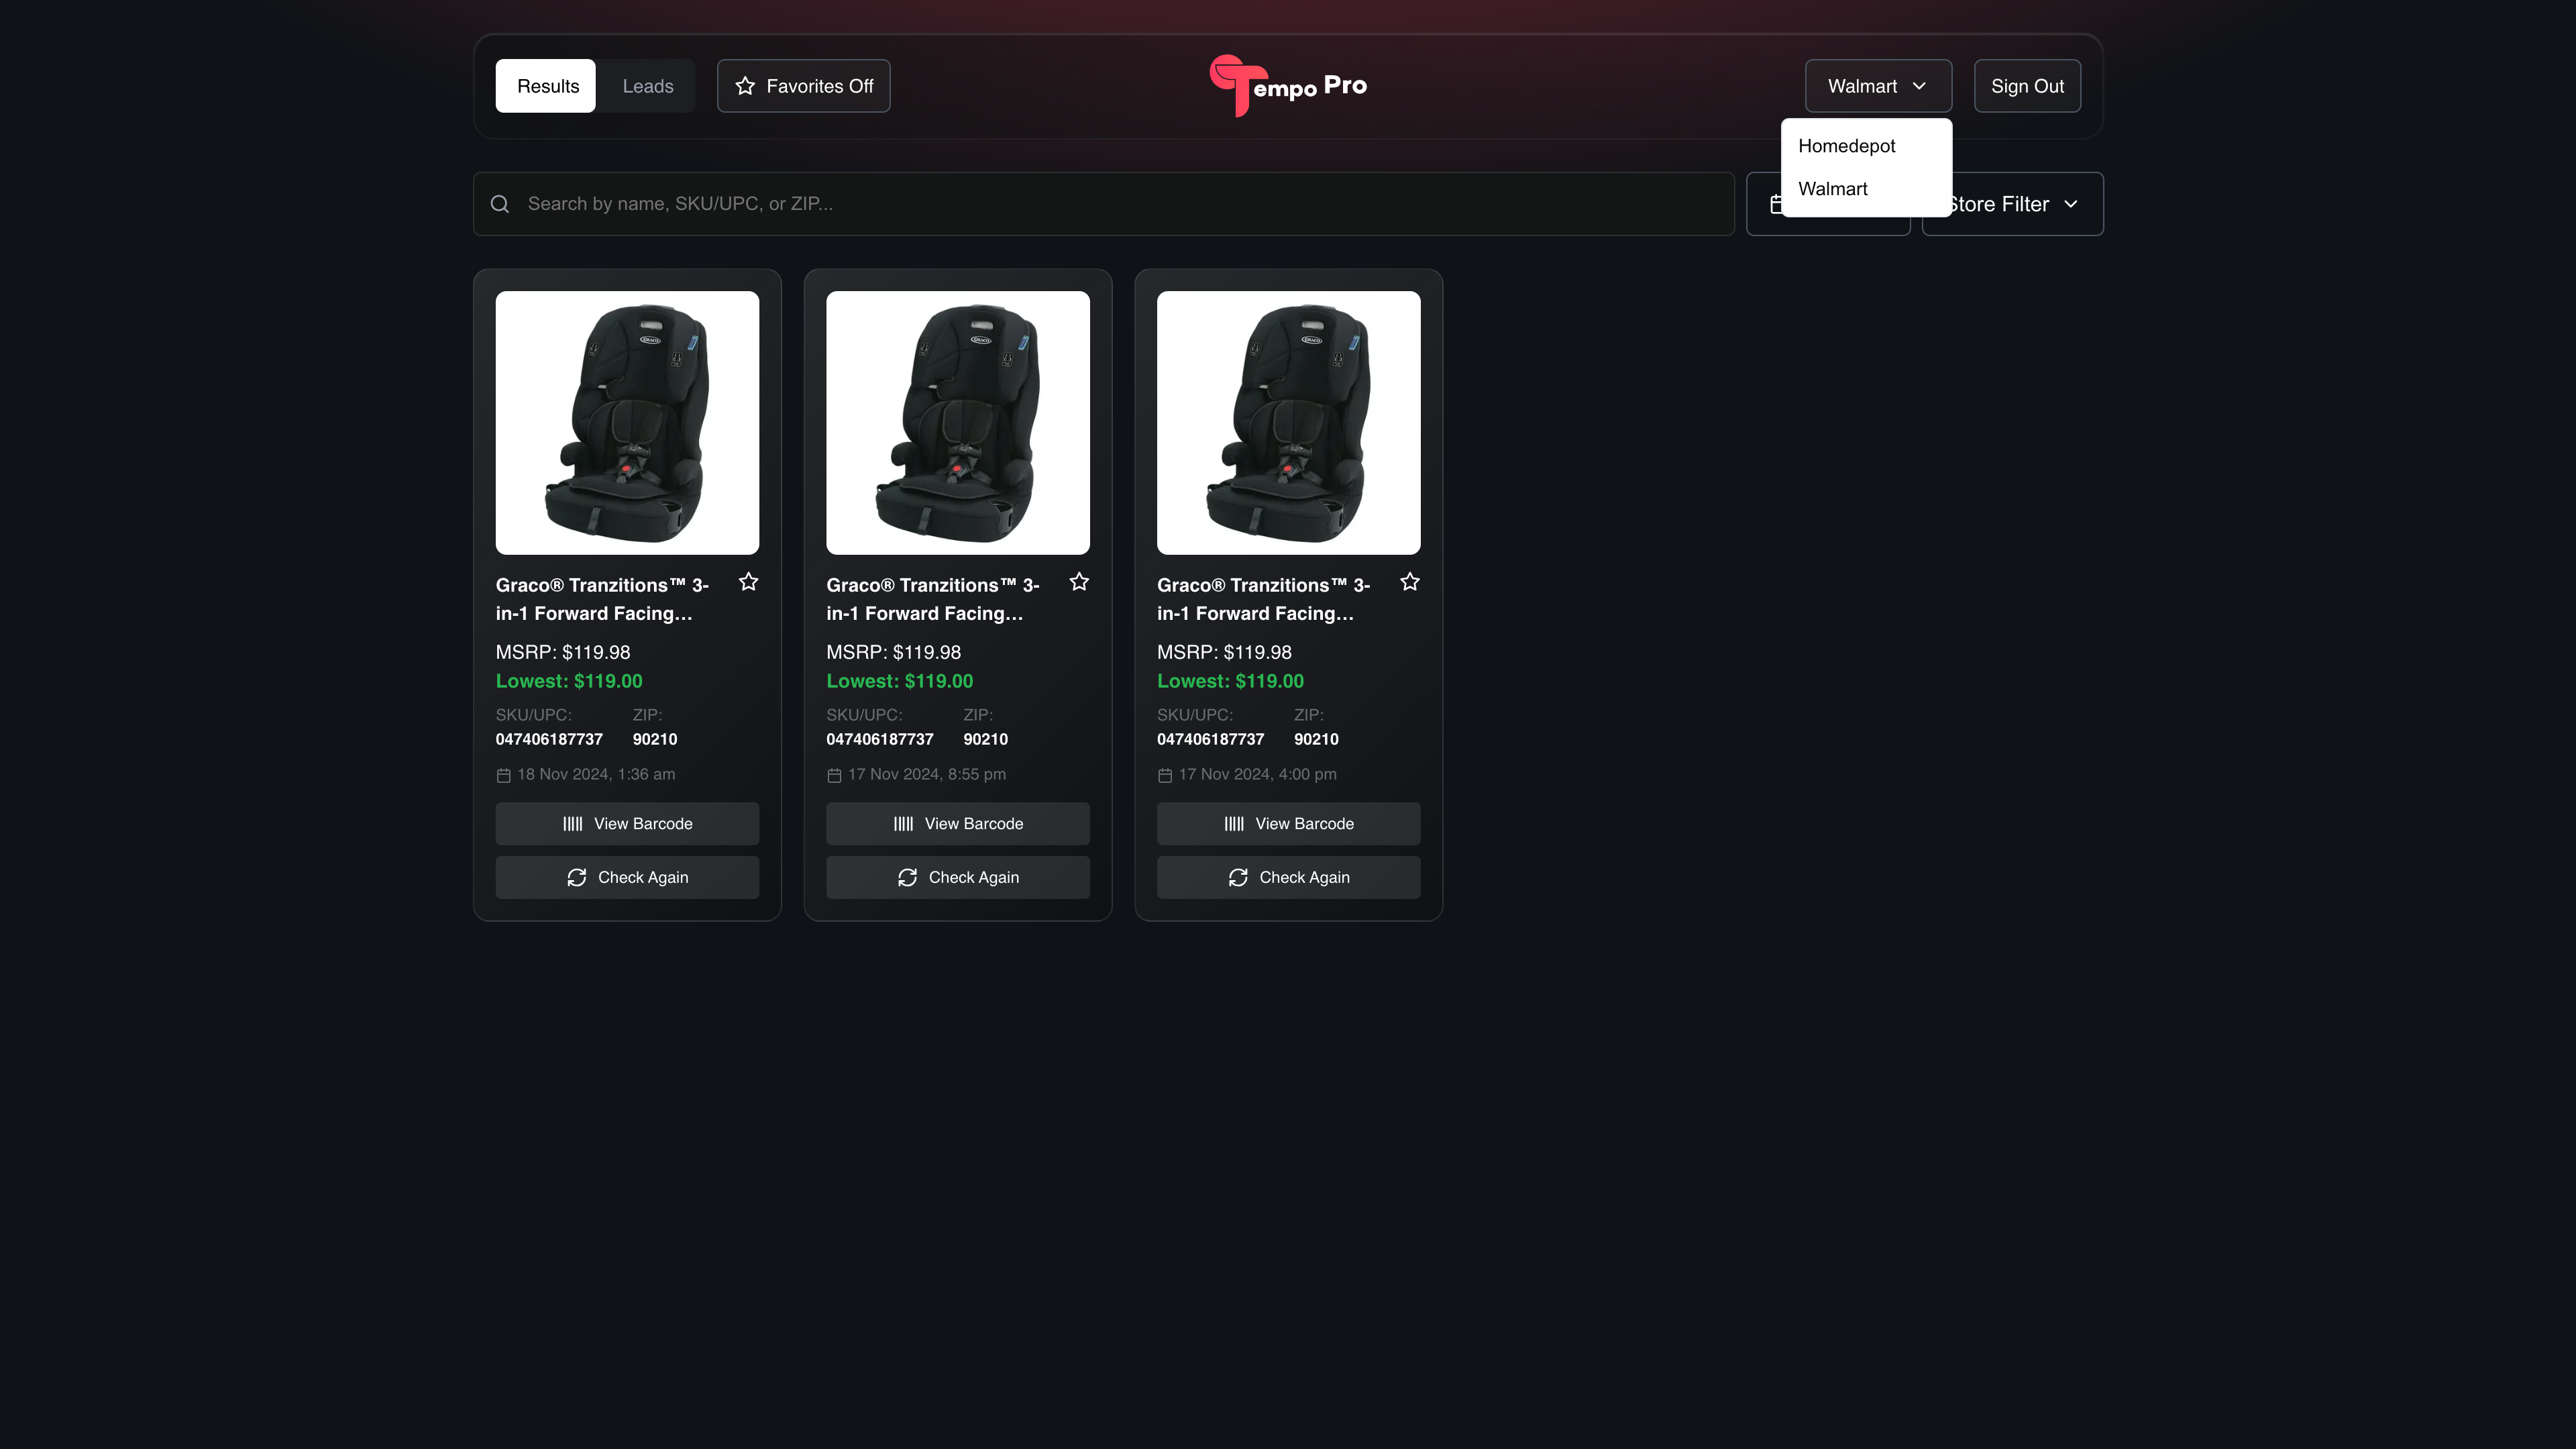Choose Walmart option in dropdown list
The image size is (2576, 1449).
(x=1832, y=189)
